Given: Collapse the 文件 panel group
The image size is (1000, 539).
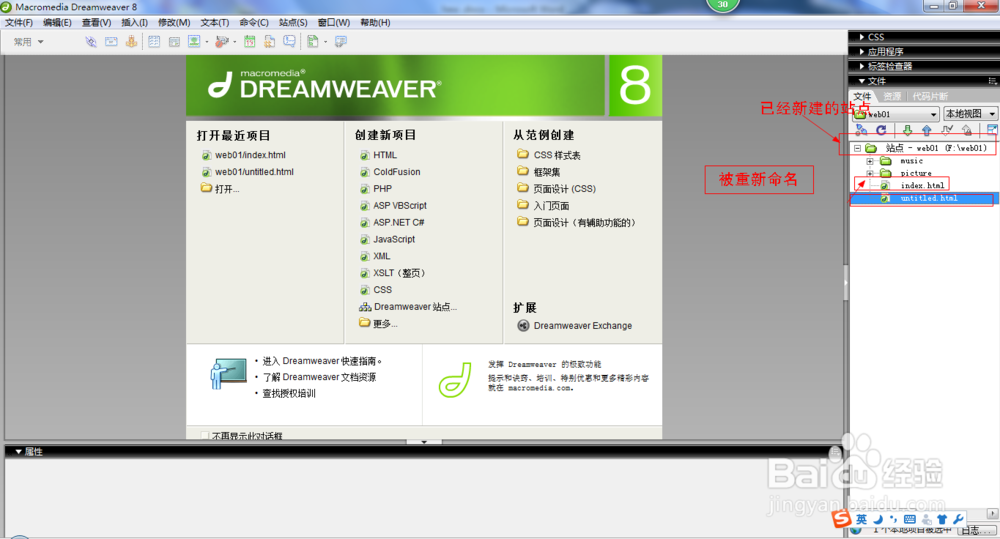Looking at the screenshot, I should click(x=862, y=81).
